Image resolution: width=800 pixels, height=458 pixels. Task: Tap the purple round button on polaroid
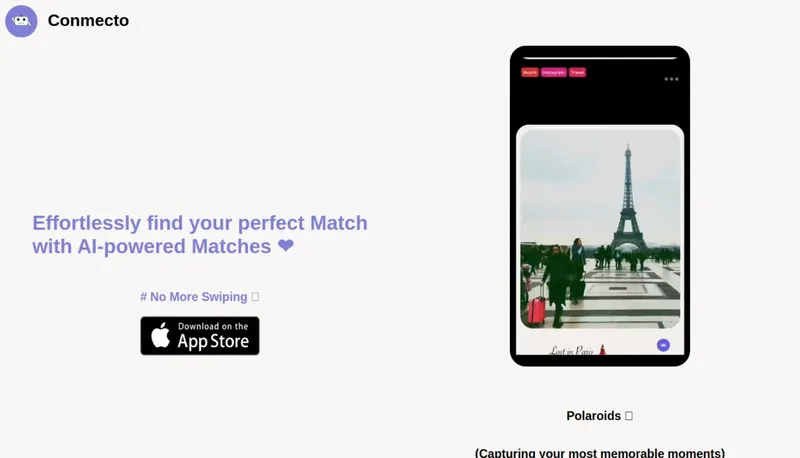coord(663,345)
